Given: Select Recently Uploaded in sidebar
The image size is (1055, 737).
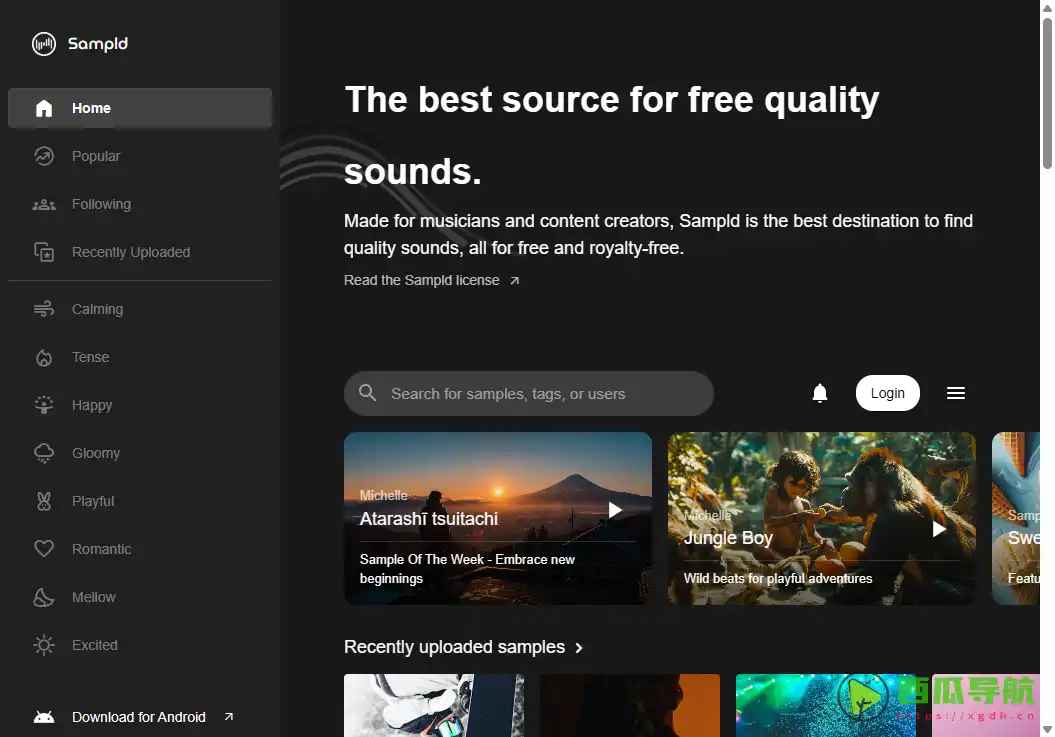Looking at the screenshot, I should pyautogui.click(x=130, y=252).
